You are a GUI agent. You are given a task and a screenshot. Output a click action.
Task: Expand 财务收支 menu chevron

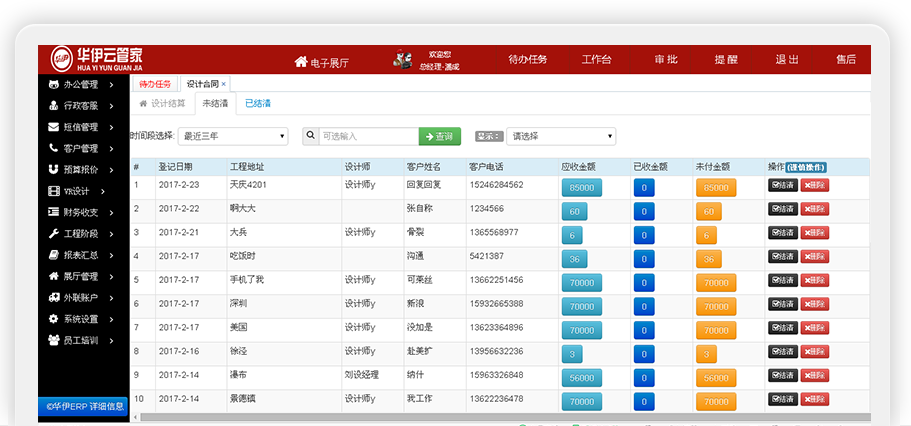(x=111, y=212)
